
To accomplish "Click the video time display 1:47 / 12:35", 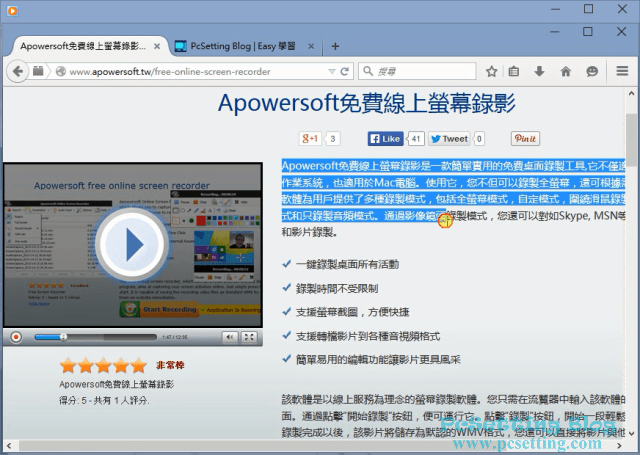I will coord(175,337).
